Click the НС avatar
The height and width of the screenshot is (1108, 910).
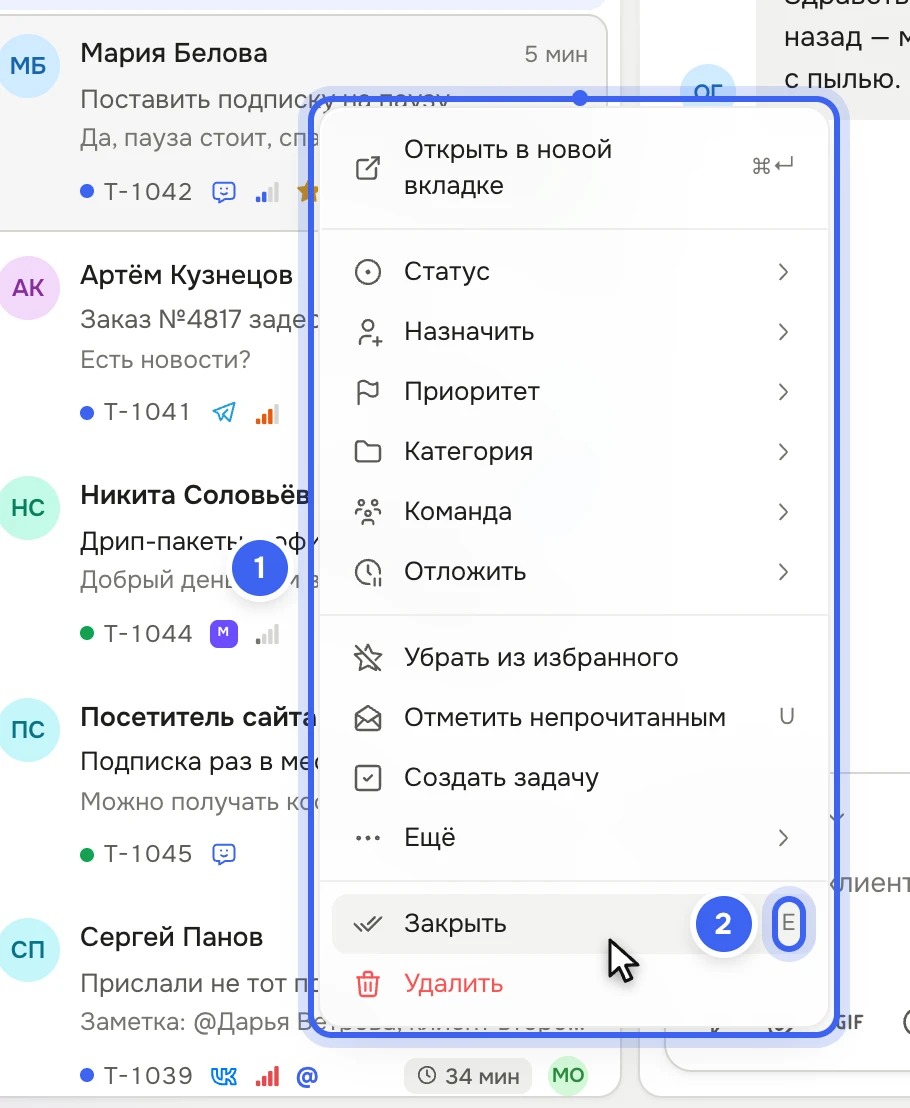[28, 508]
